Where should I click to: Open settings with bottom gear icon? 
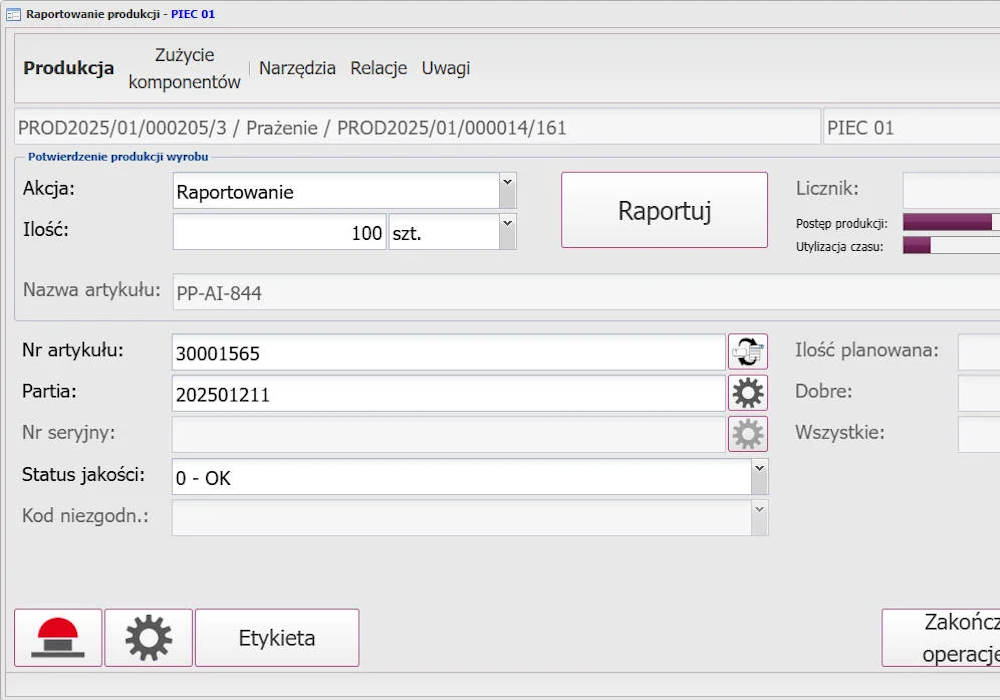[x=148, y=638]
